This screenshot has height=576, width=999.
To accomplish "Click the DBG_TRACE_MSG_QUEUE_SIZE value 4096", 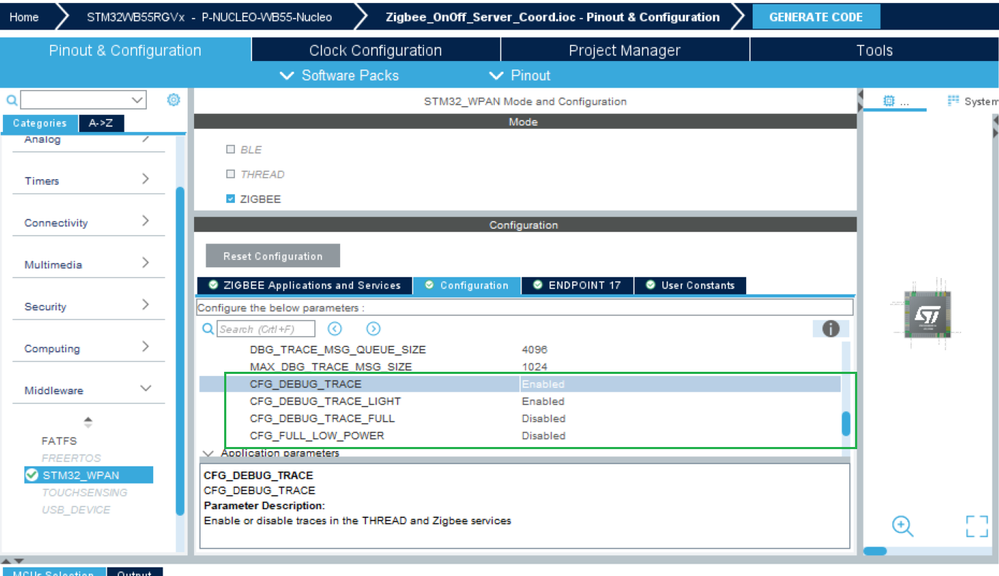I will pyautogui.click(x=534, y=350).
